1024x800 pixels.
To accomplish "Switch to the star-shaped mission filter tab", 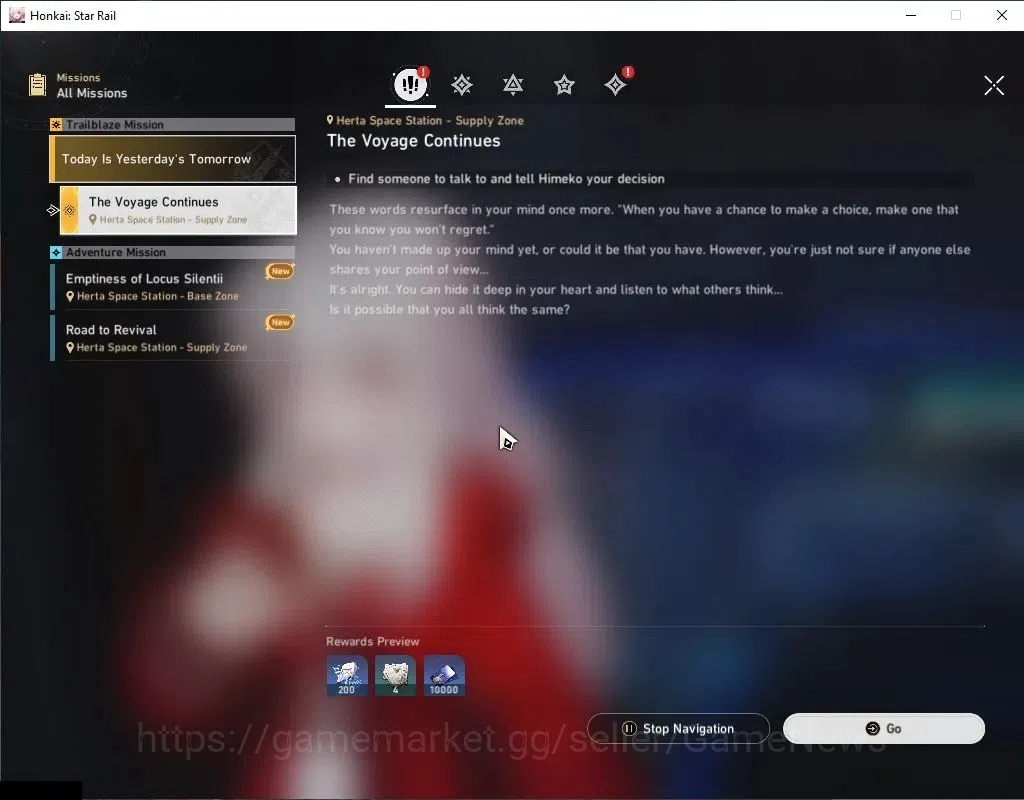I will pyautogui.click(x=564, y=85).
